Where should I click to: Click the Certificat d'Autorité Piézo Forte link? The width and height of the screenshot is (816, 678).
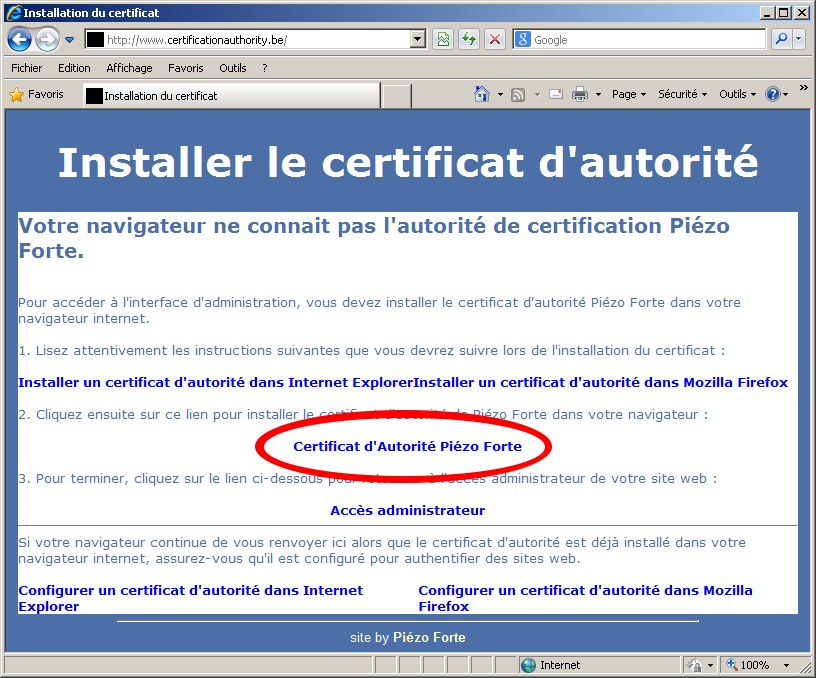pos(407,446)
